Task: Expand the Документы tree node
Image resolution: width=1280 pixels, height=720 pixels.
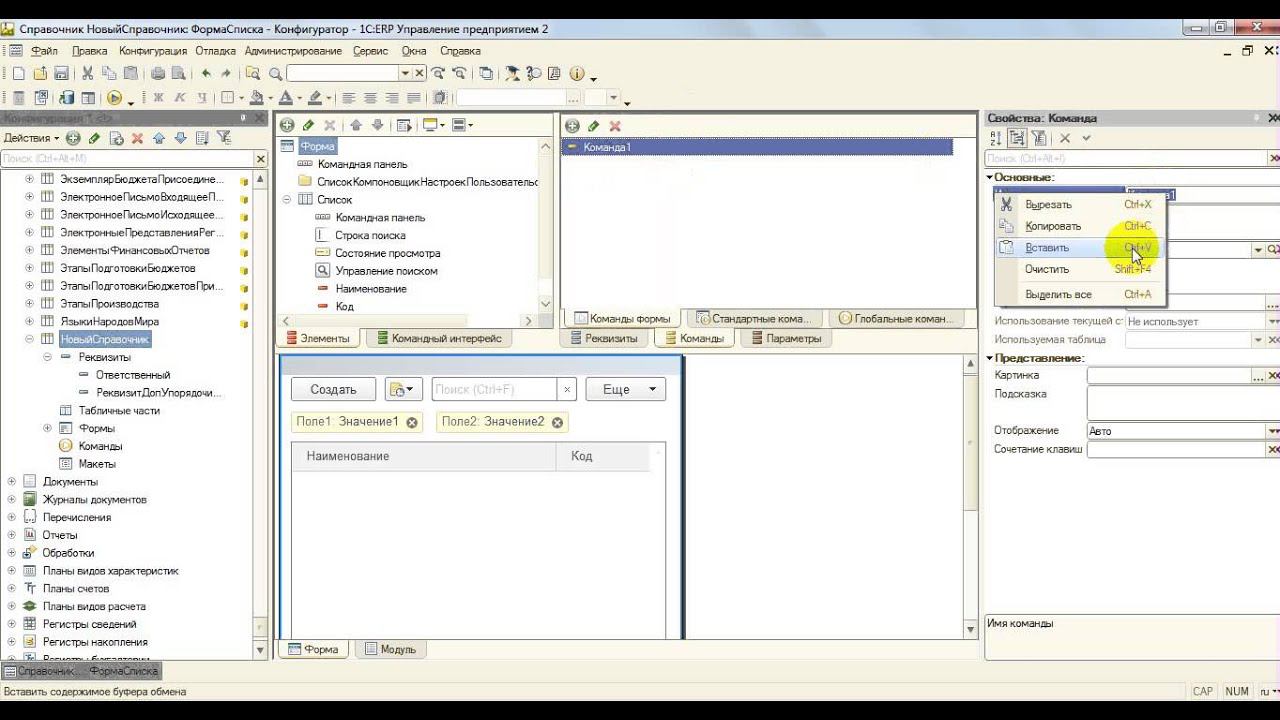Action: click(12, 482)
